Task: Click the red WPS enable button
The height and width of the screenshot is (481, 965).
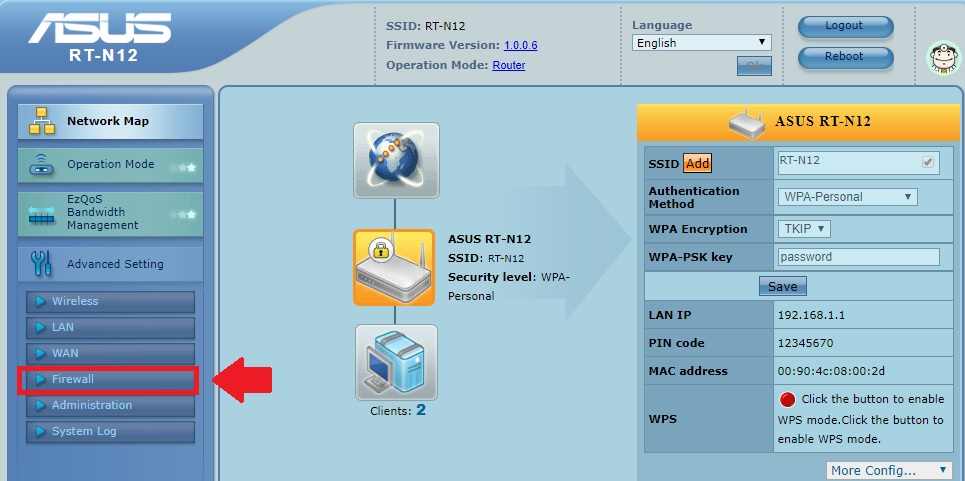Action: (x=787, y=399)
